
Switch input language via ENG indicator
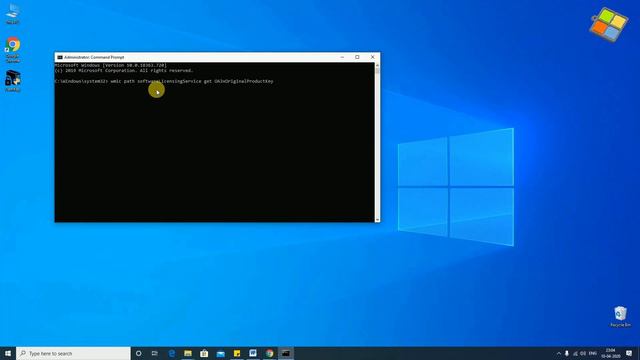(593, 353)
